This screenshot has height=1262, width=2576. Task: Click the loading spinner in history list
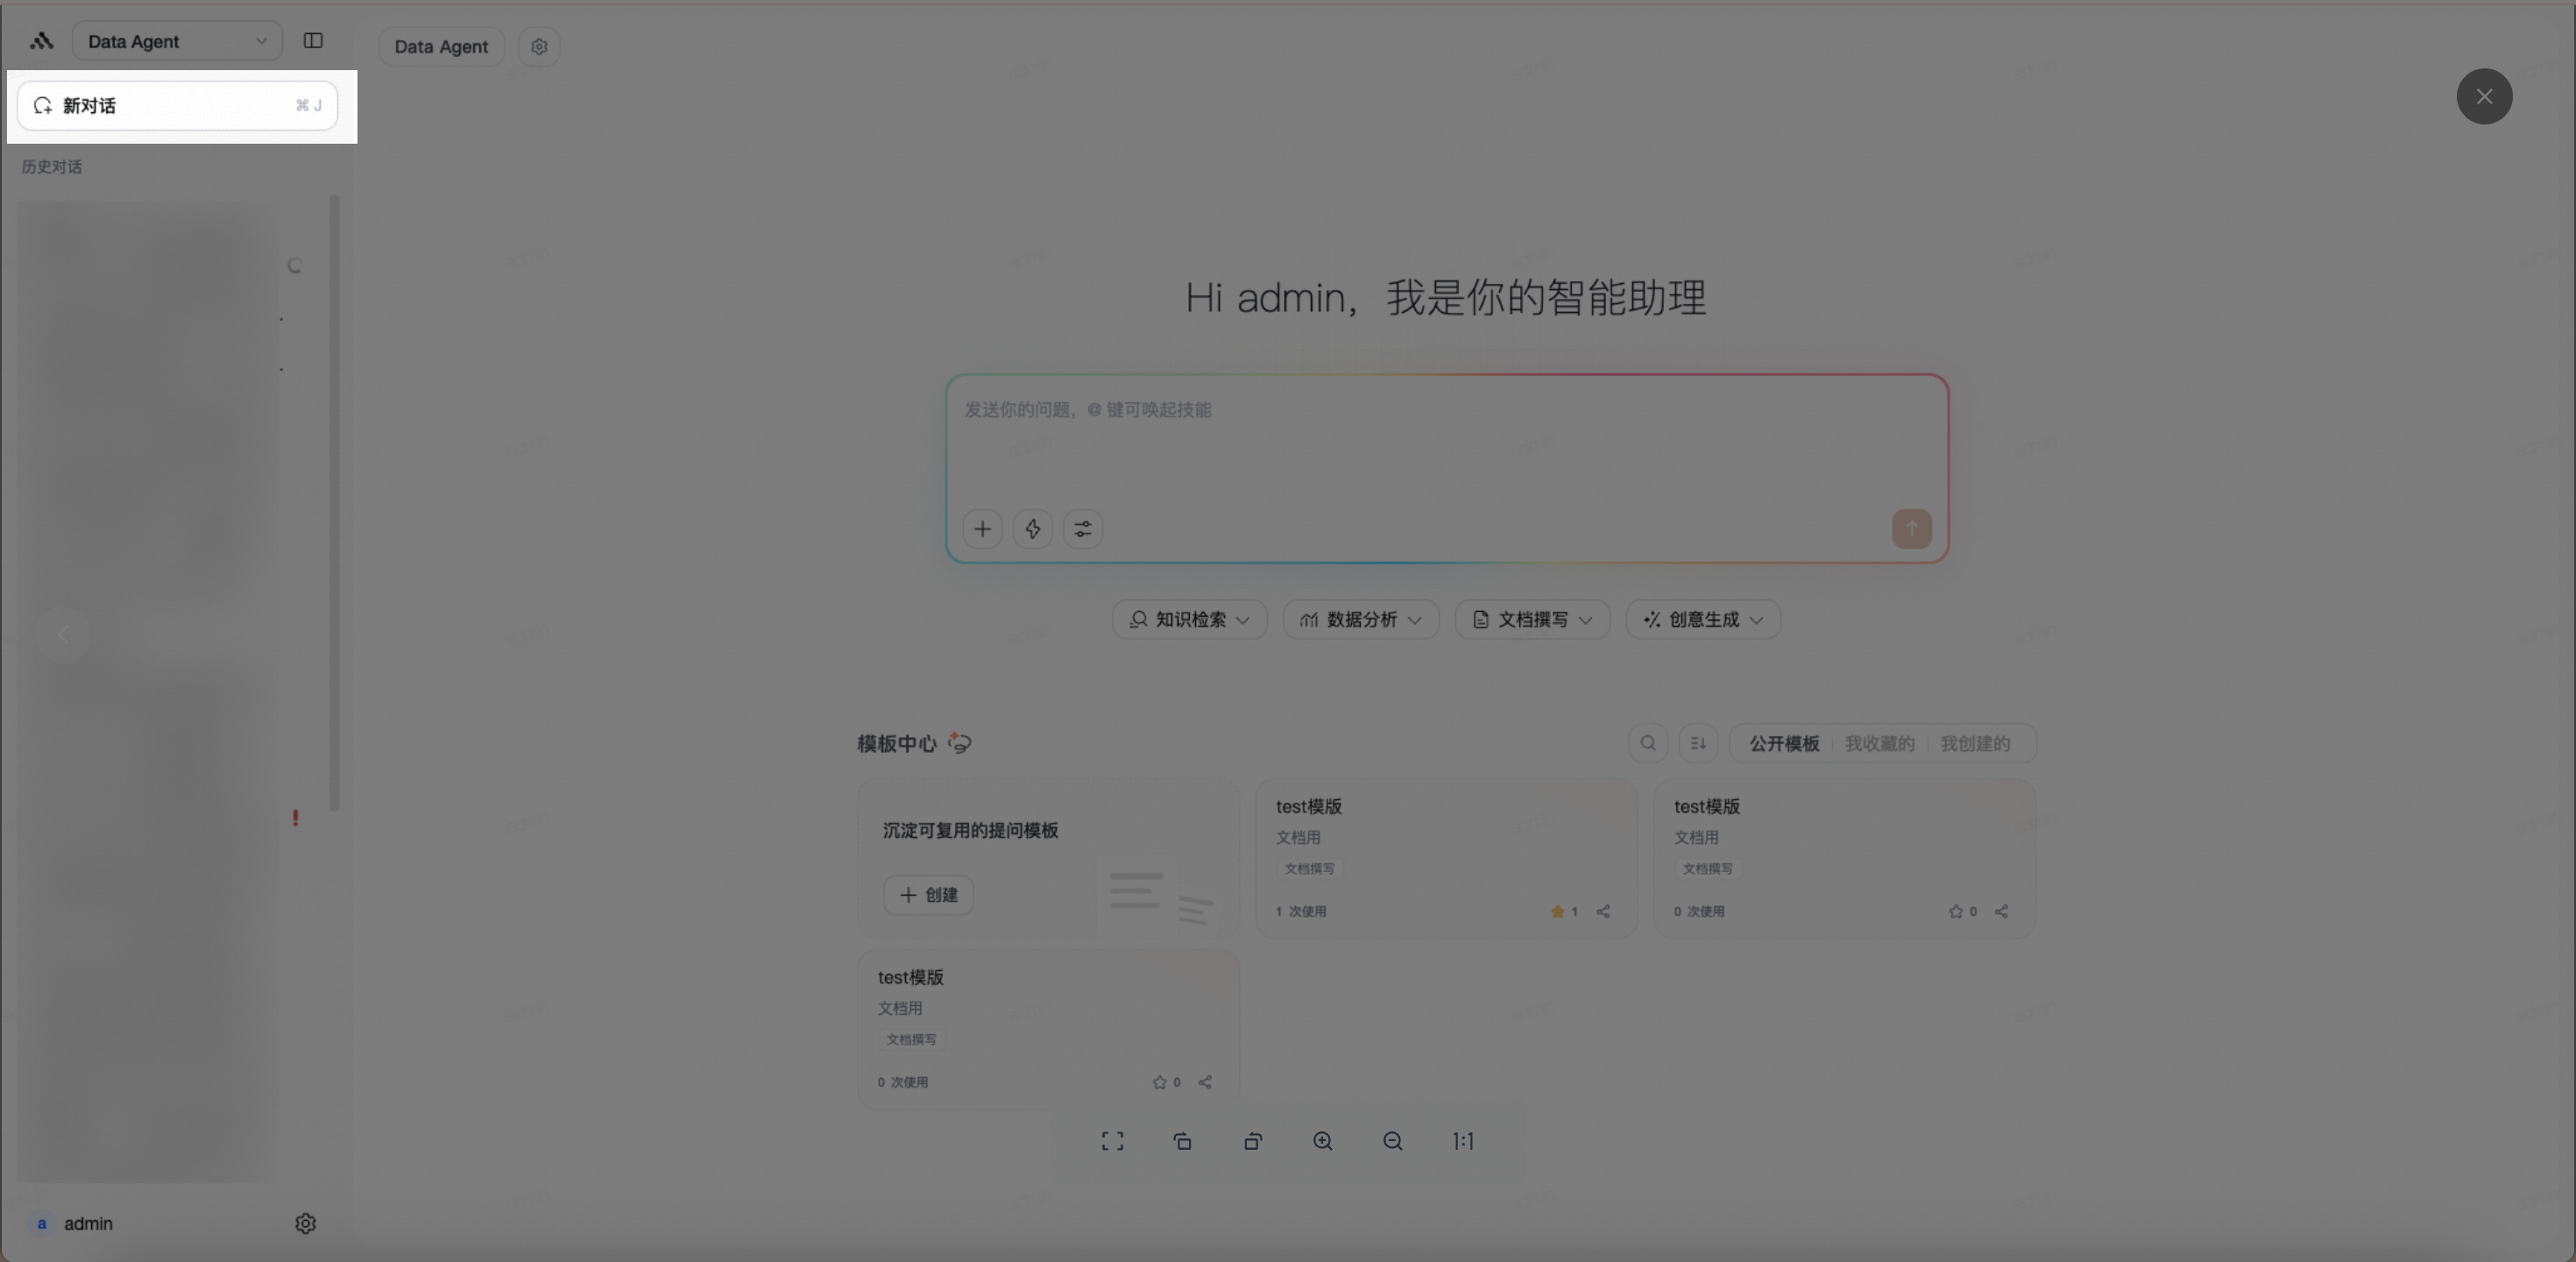pyautogui.click(x=294, y=265)
